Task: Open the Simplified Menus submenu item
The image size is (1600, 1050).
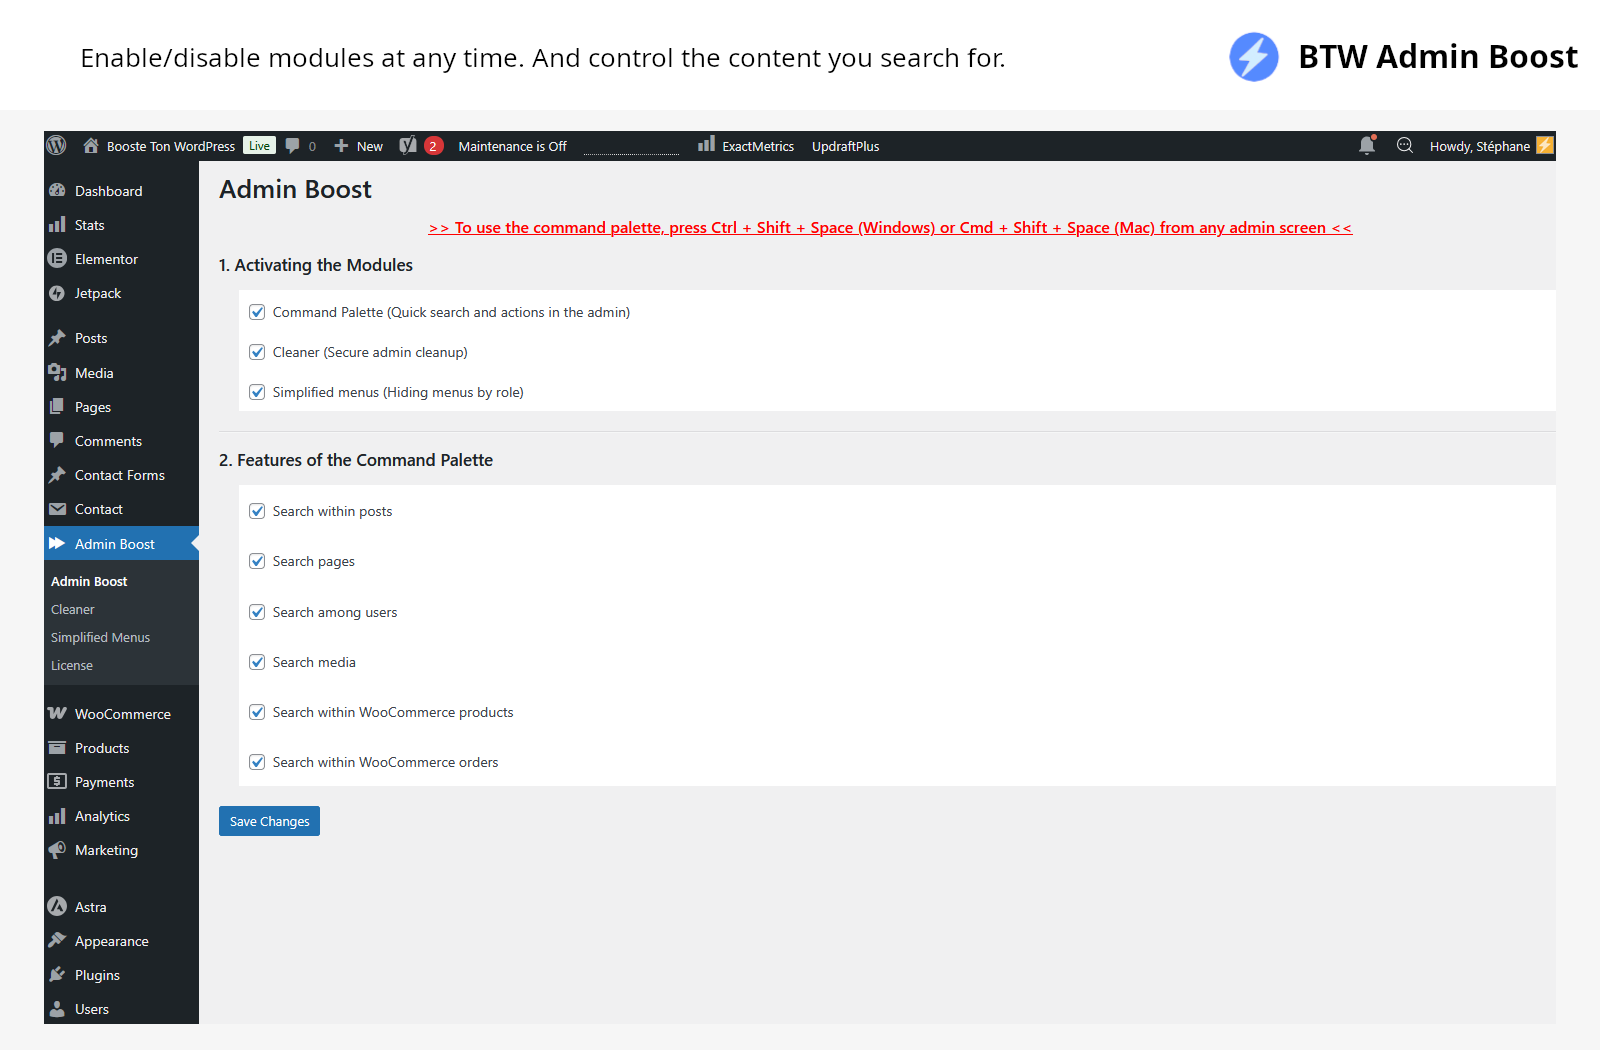Action: (100, 637)
